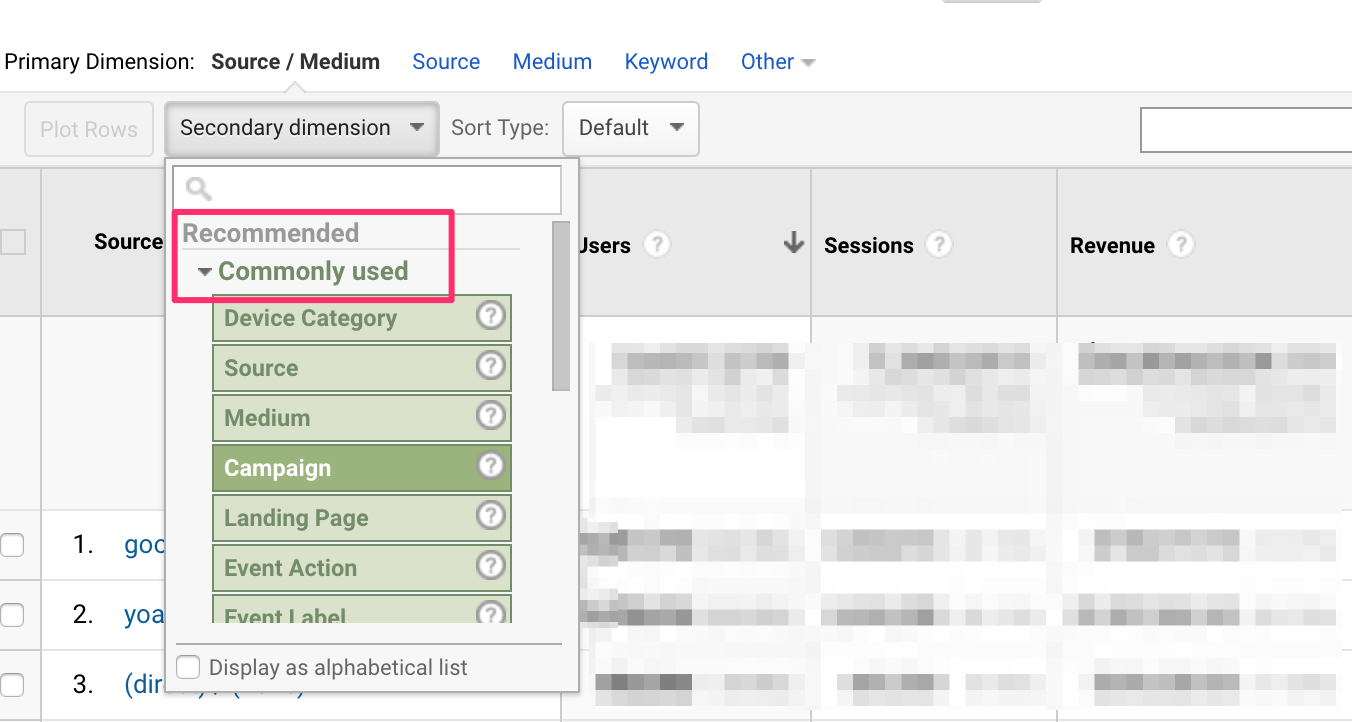Check the checkbox on row 1
Viewport: 1352px width, 722px height.
[13, 544]
